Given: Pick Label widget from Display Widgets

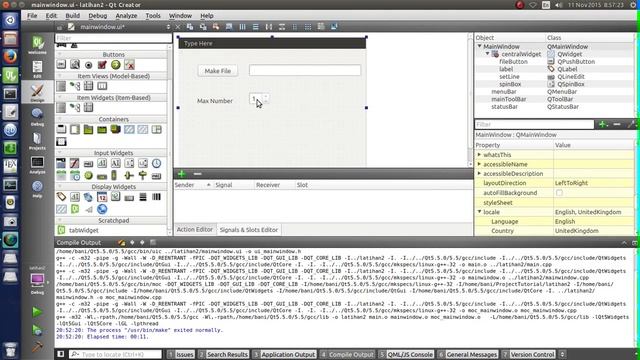Looking at the screenshot, I should point(61,197).
